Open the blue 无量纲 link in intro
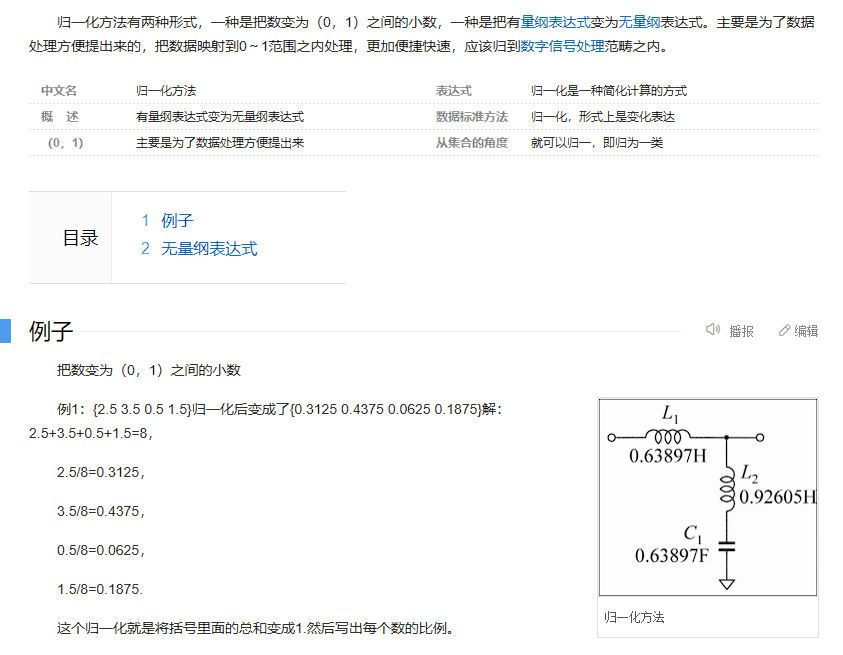 click(x=639, y=22)
